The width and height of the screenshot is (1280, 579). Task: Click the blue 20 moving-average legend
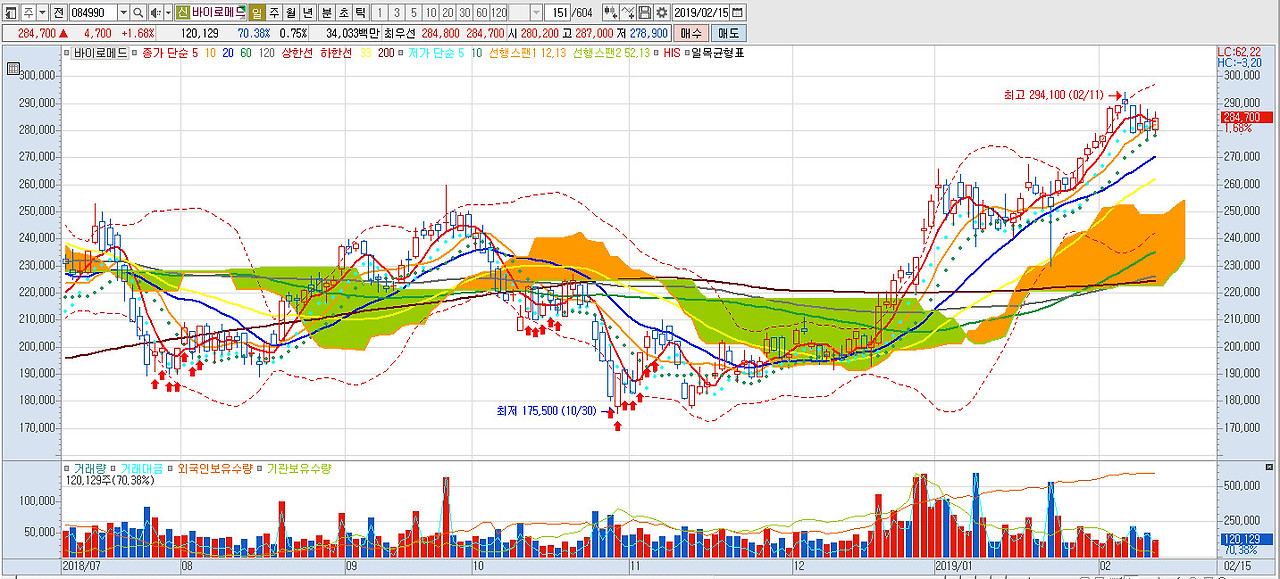click(x=228, y=53)
